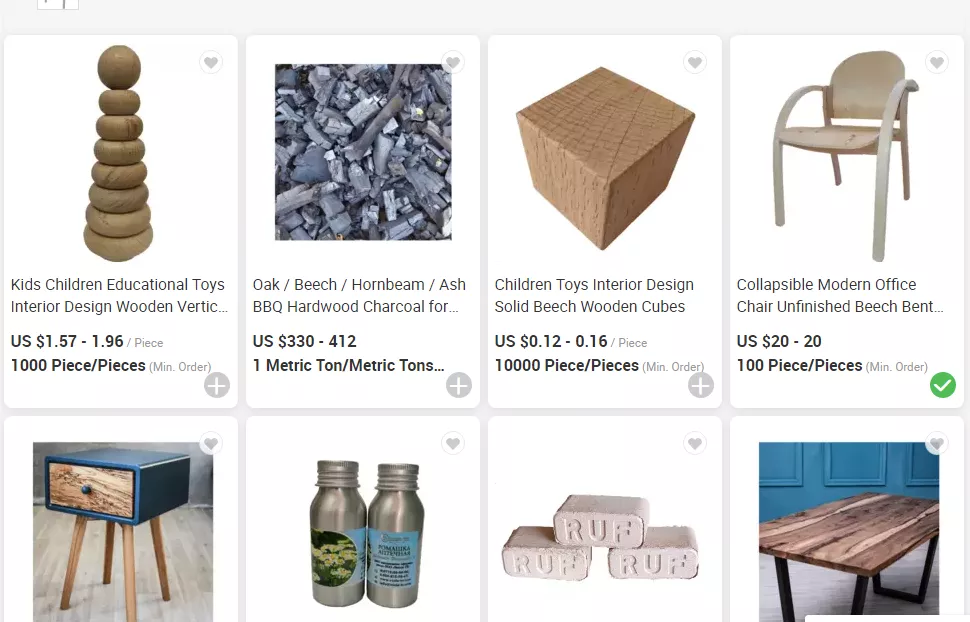The height and width of the screenshot is (622, 970).
Task: Open Kids Children Educational Toys product title
Action: (x=119, y=296)
